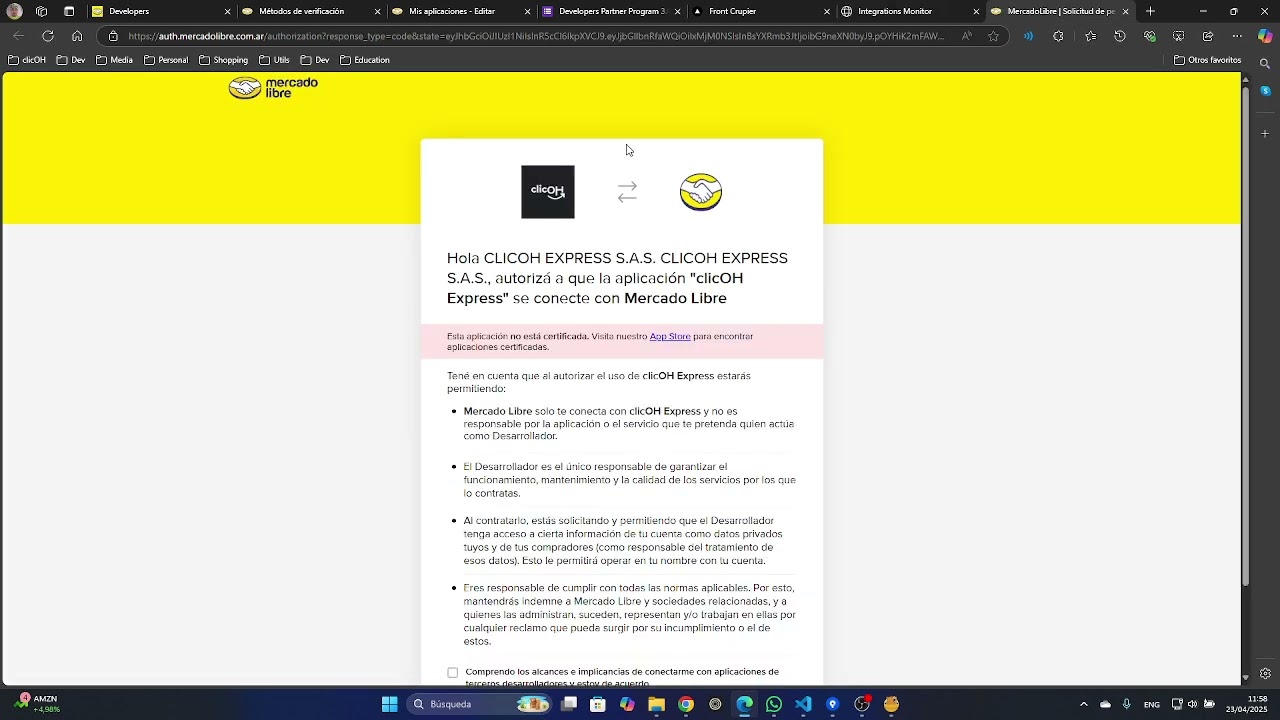1280x720 pixels.
Task: View site information lock icon
Action: click(113, 36)
